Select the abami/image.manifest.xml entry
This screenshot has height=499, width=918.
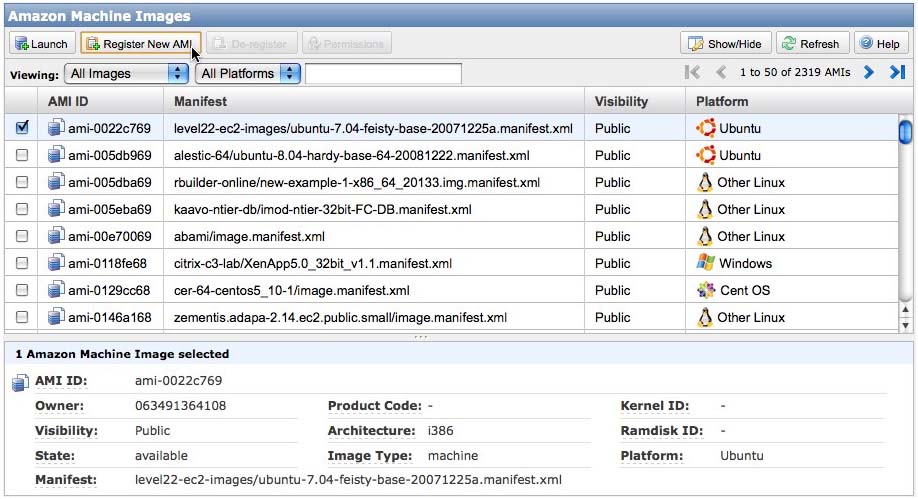249,236
